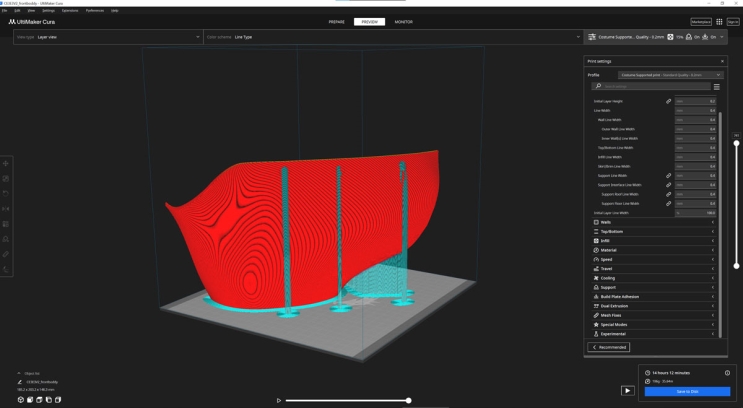This screenshot has height=408, width=743.
Task: Select the Move tool in left toolbar
Action: click(x=6, y=163)
